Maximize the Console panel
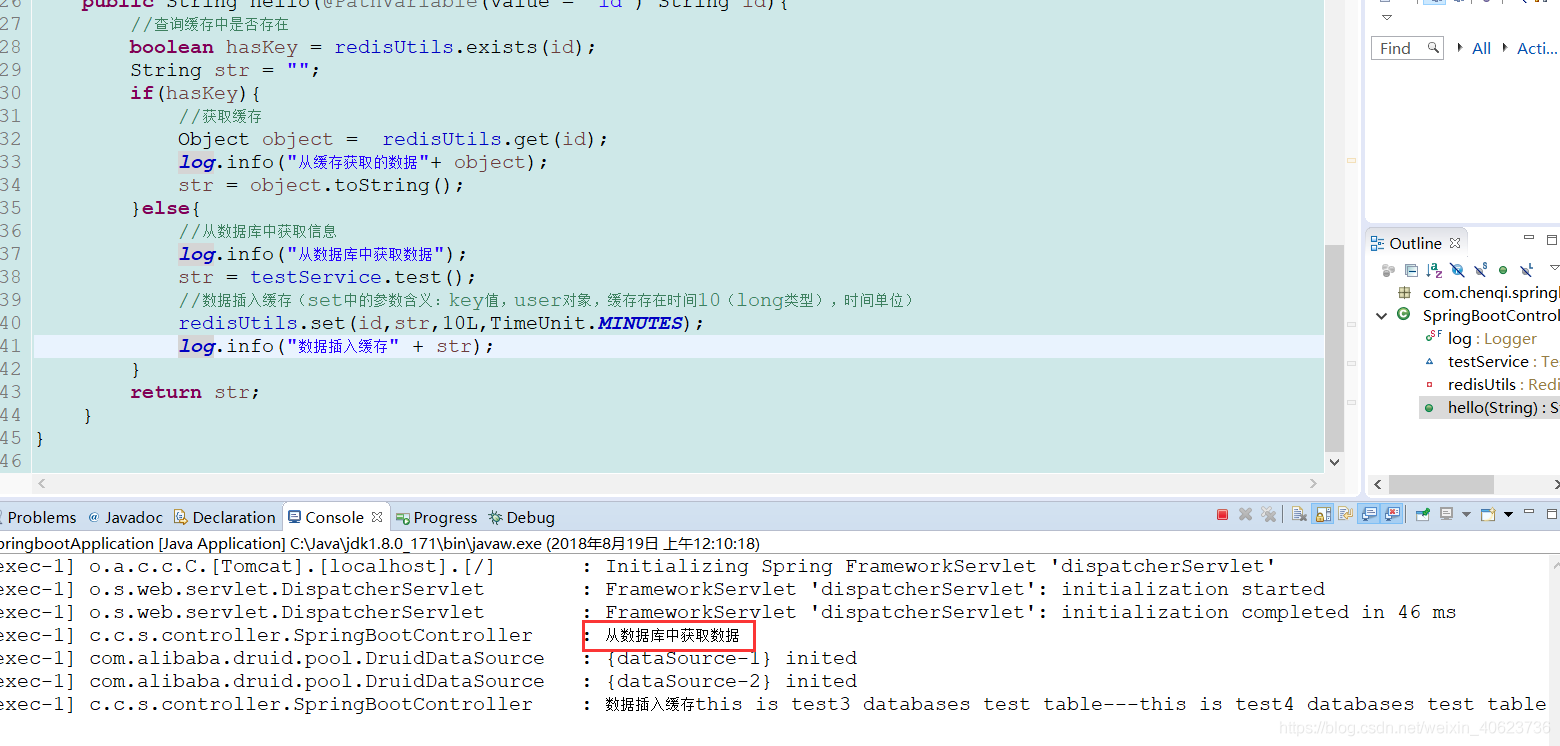Screen dimensions: 1560x746 [x=1551, y=514]
